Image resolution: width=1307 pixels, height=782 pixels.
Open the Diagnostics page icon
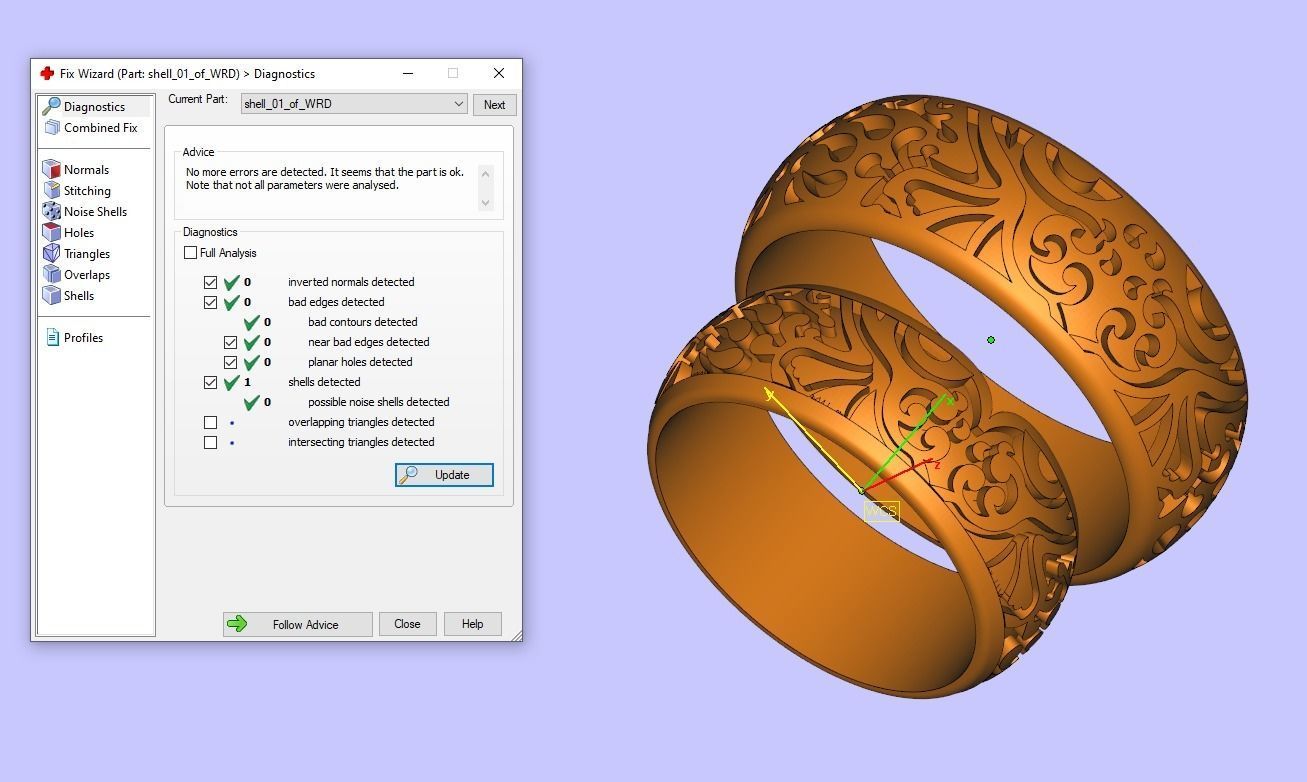[x=51, y=106]
